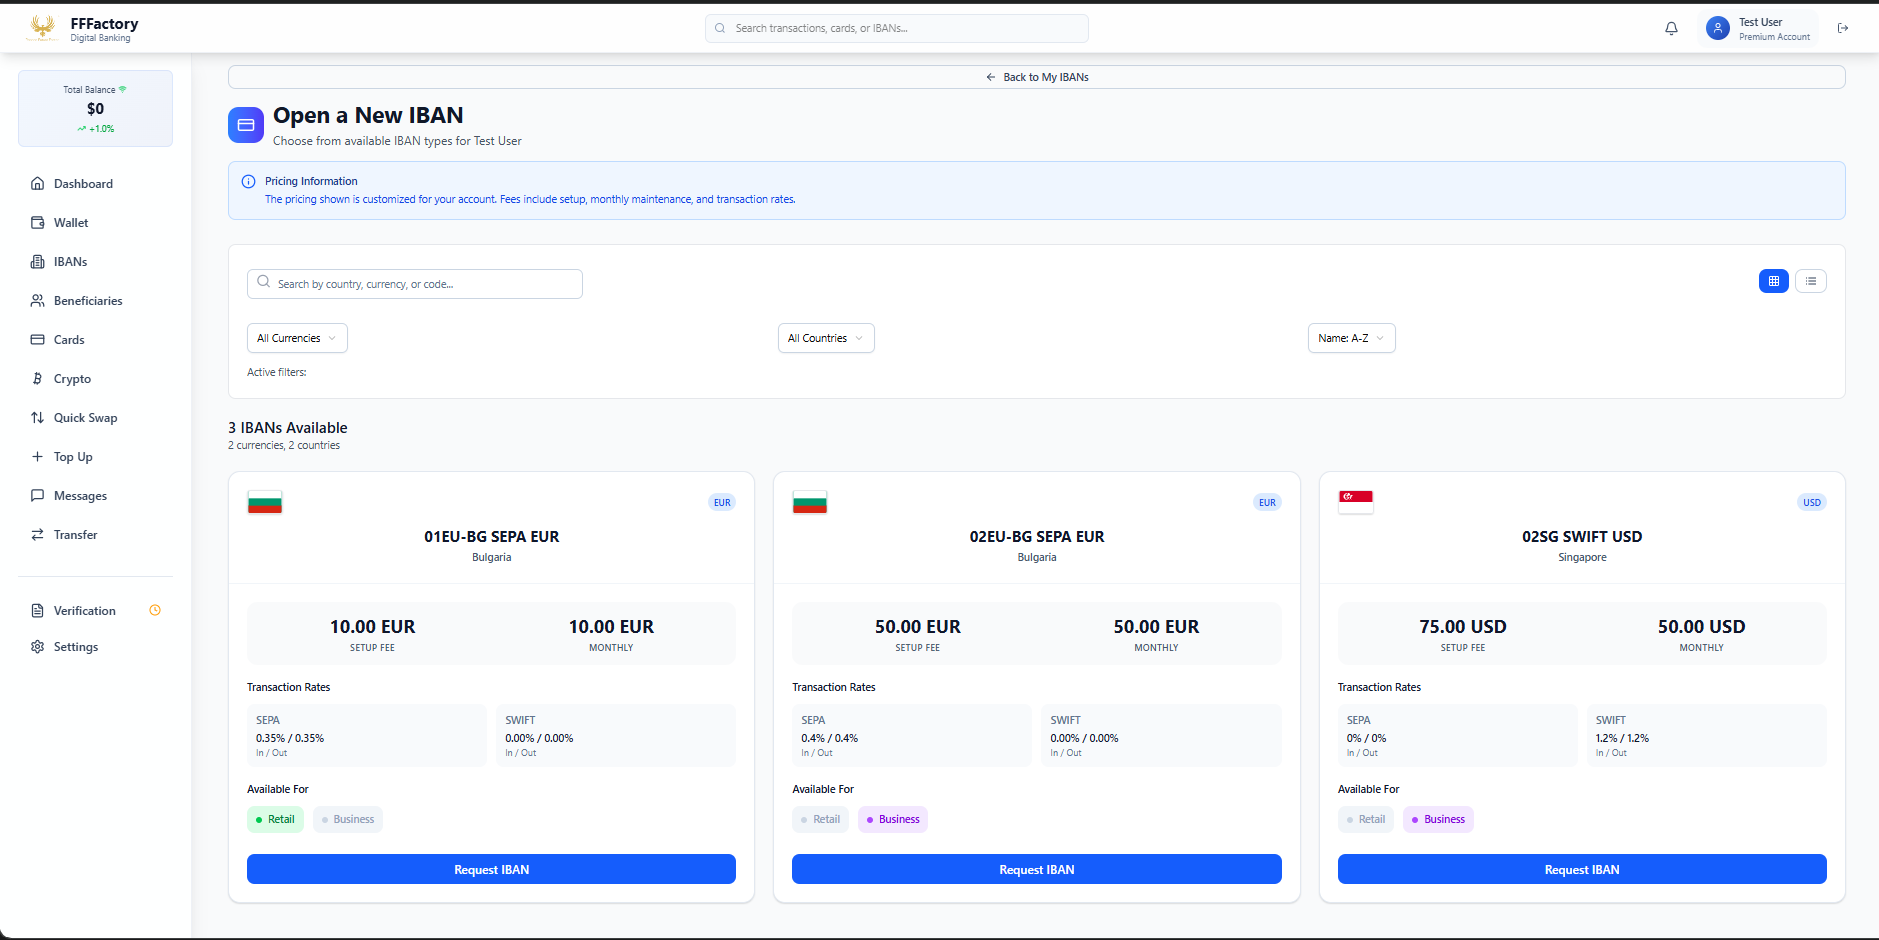Click the Test User profile avatar
Image resolution: width=1879 pixels, height=940 pixels.
pos(1717,29)
